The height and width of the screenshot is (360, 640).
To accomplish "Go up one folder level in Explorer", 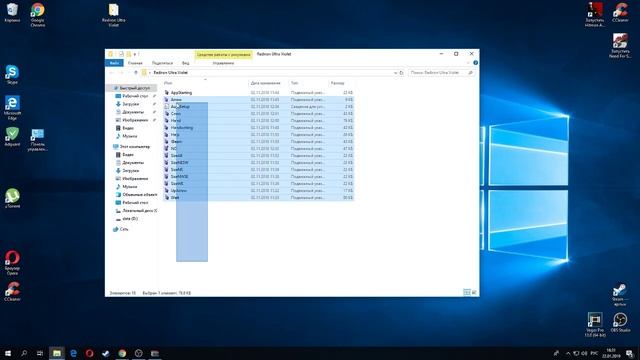I will click(136, 73).
